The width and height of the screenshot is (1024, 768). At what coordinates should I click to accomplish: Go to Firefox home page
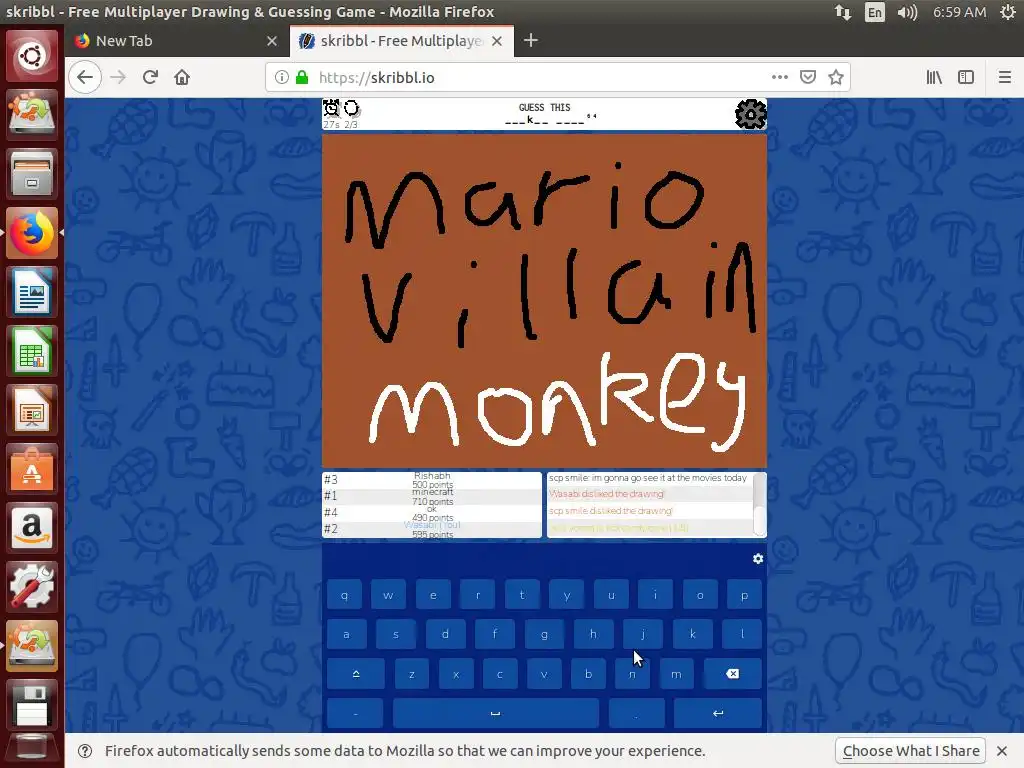point(182,77)
